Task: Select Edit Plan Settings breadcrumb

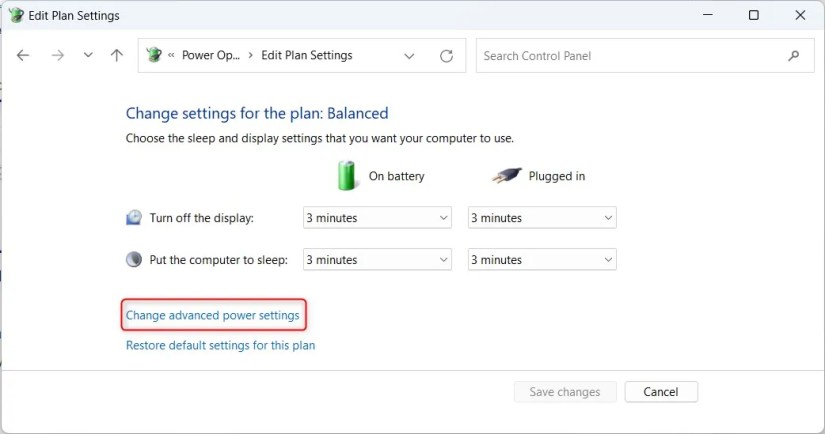Action: pyautogui.click(x=307, y=55)
